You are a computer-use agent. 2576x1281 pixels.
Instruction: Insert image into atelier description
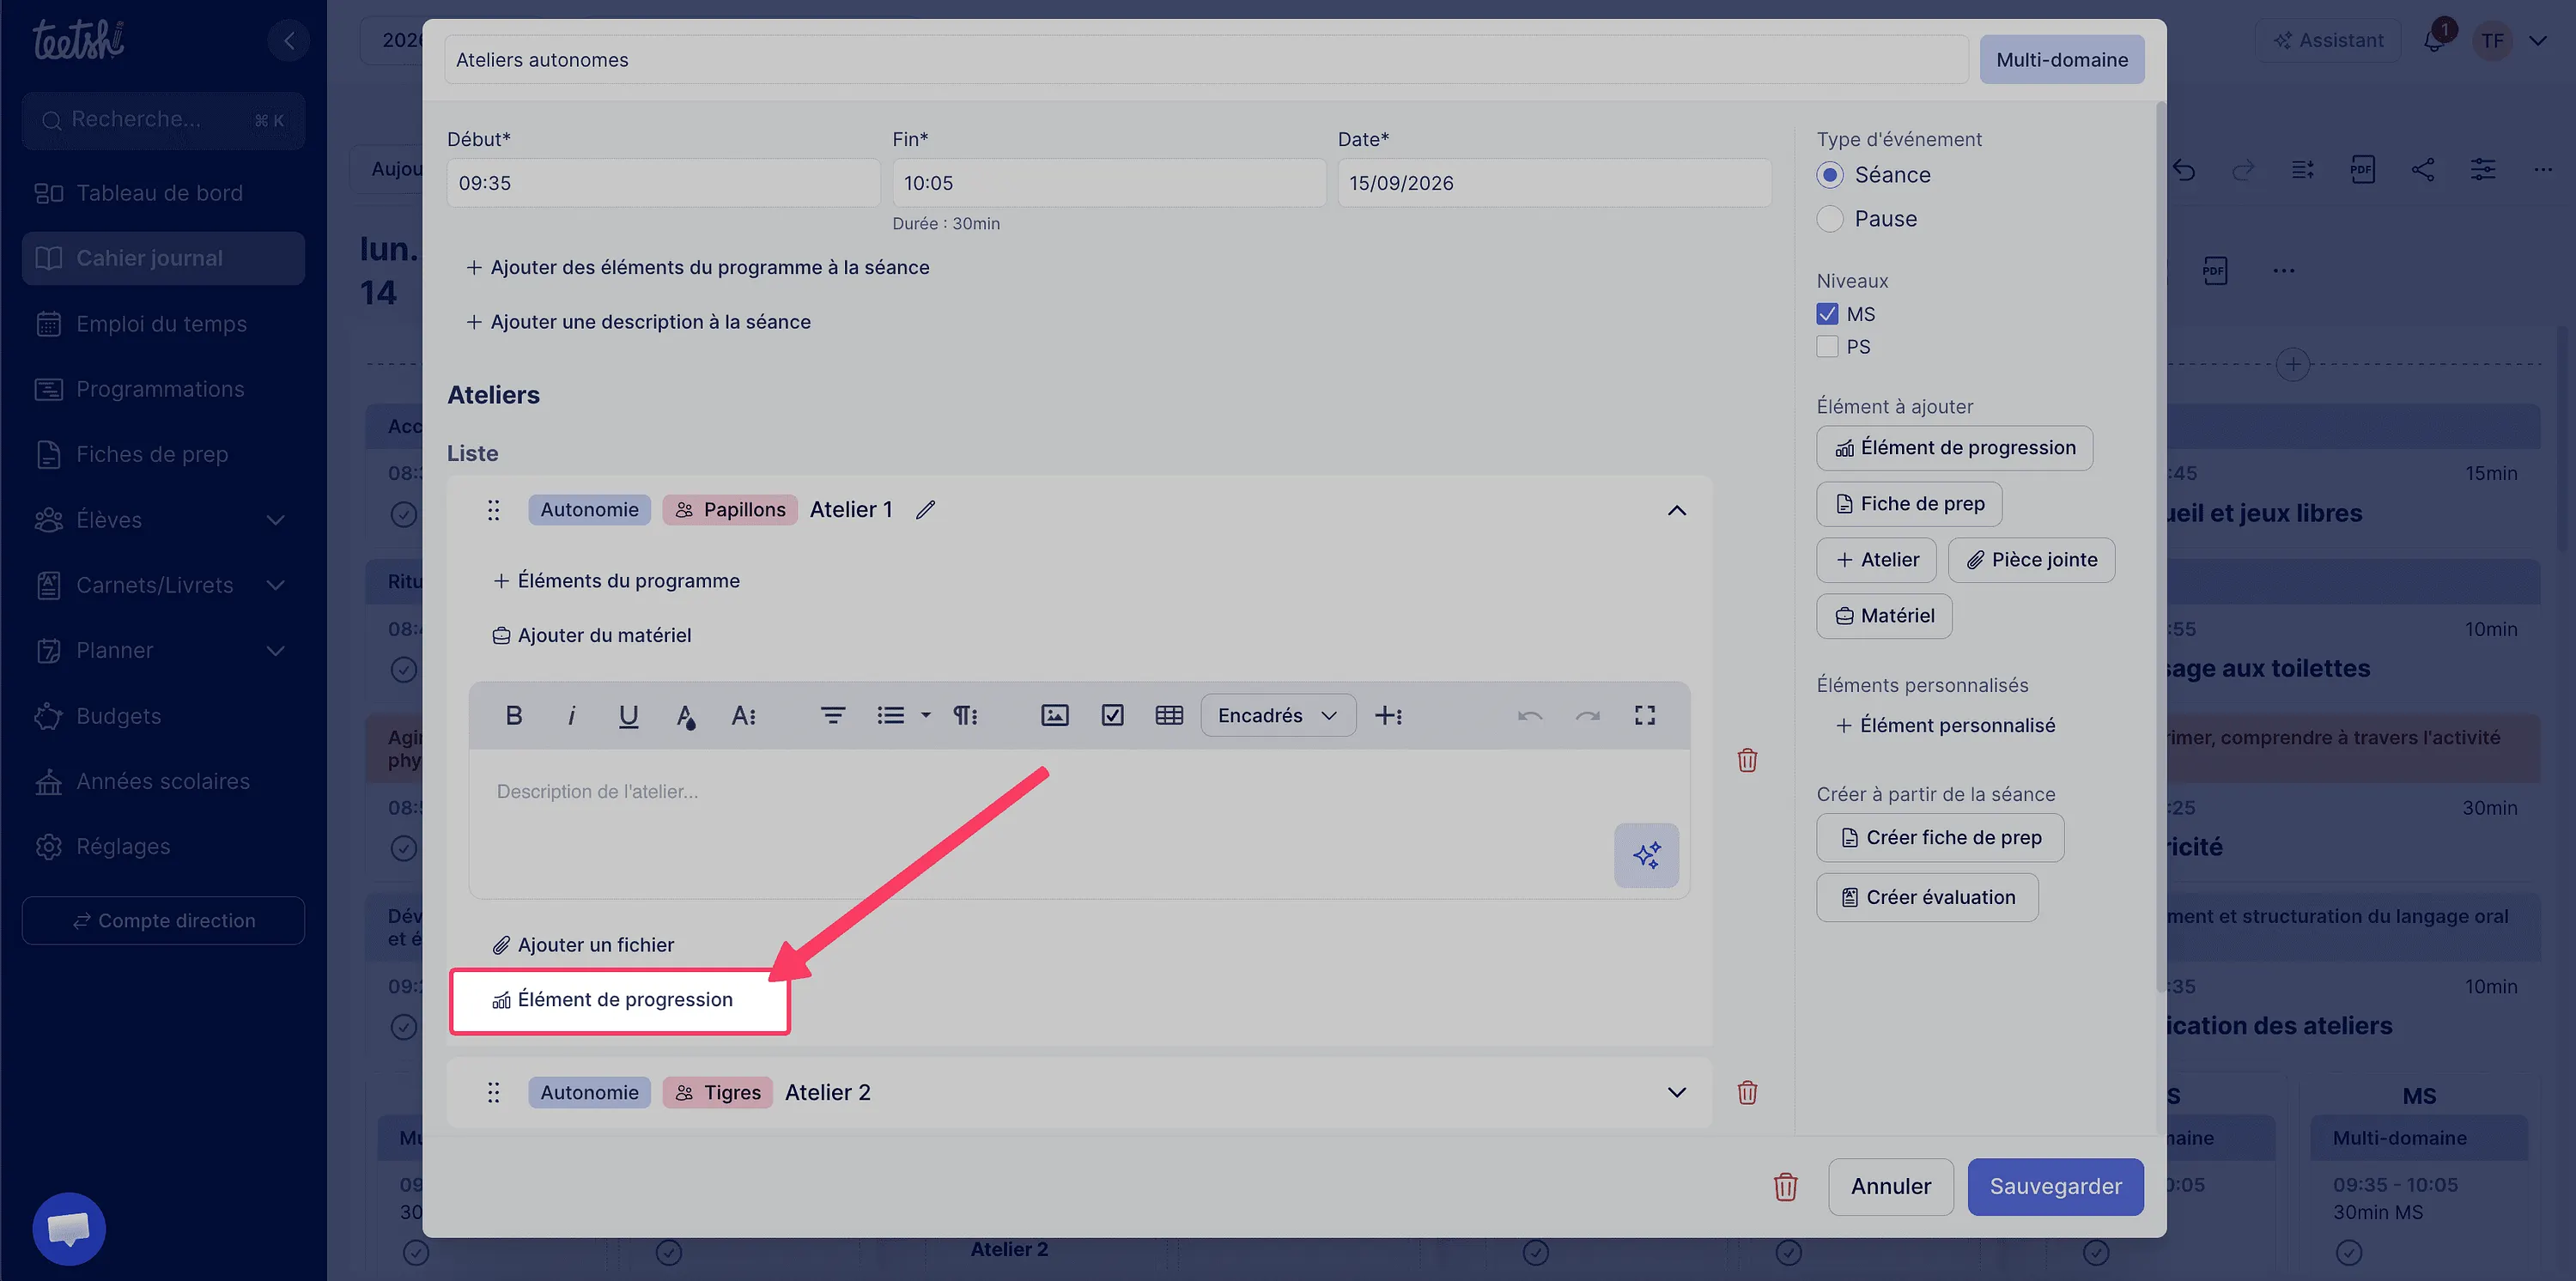pyautogui.click(x=1055, y=715)
